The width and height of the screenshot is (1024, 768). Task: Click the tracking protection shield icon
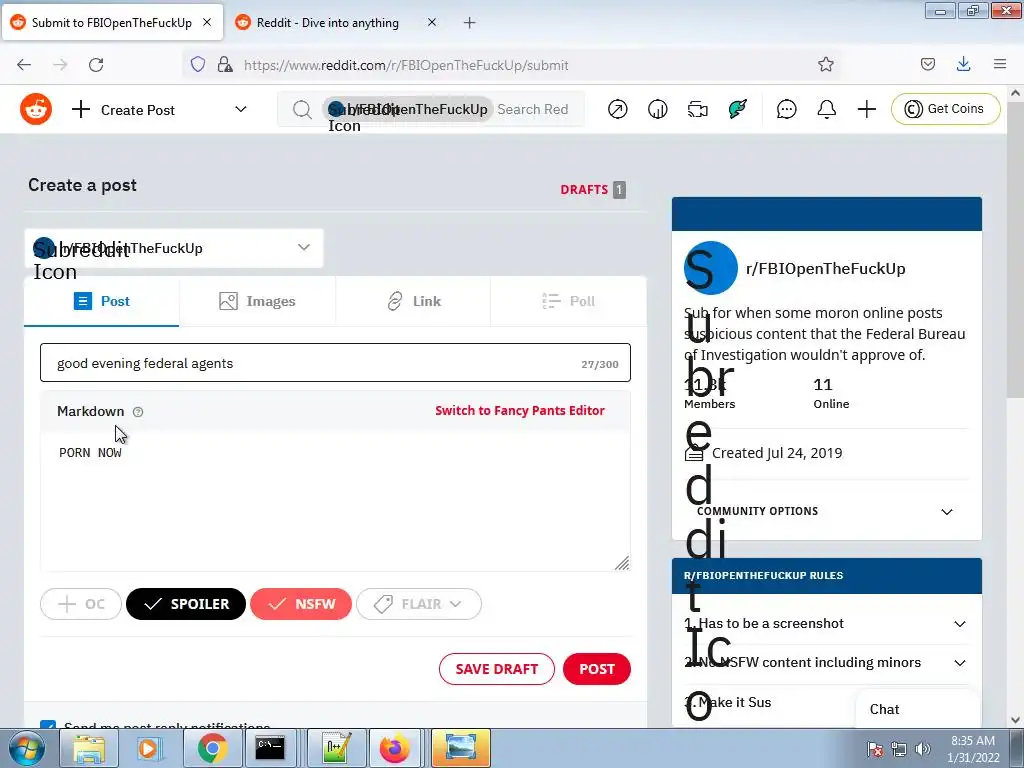(198, 64)
